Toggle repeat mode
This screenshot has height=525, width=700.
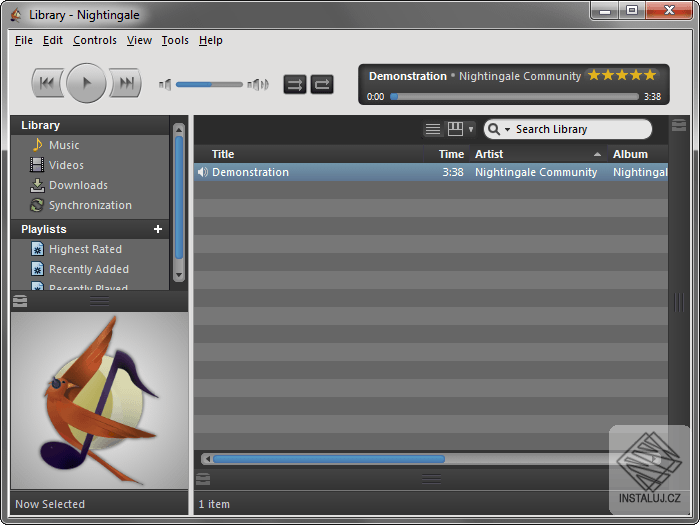(322, 84)
